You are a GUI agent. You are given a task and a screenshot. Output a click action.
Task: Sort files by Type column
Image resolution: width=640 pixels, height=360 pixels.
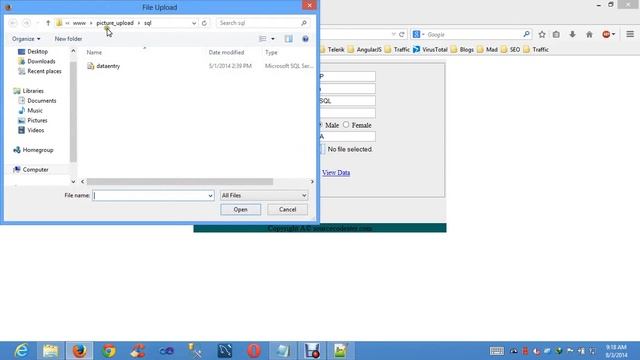coord(271,52)
